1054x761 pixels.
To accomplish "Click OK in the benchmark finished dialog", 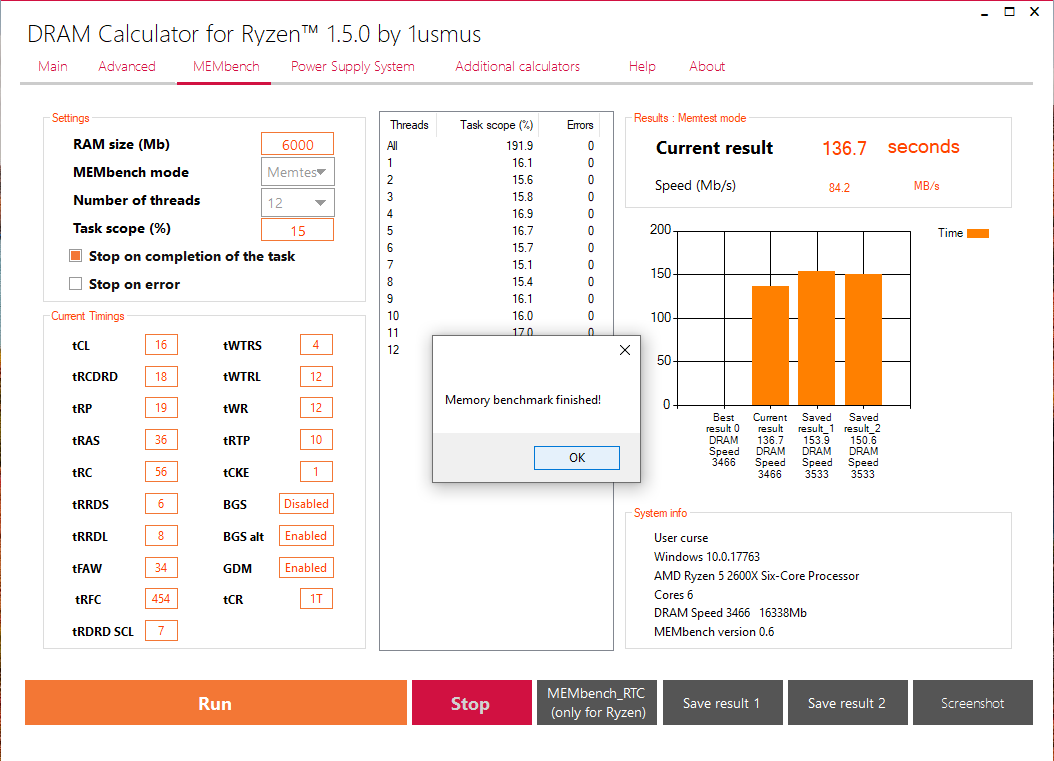I will 577,458.
